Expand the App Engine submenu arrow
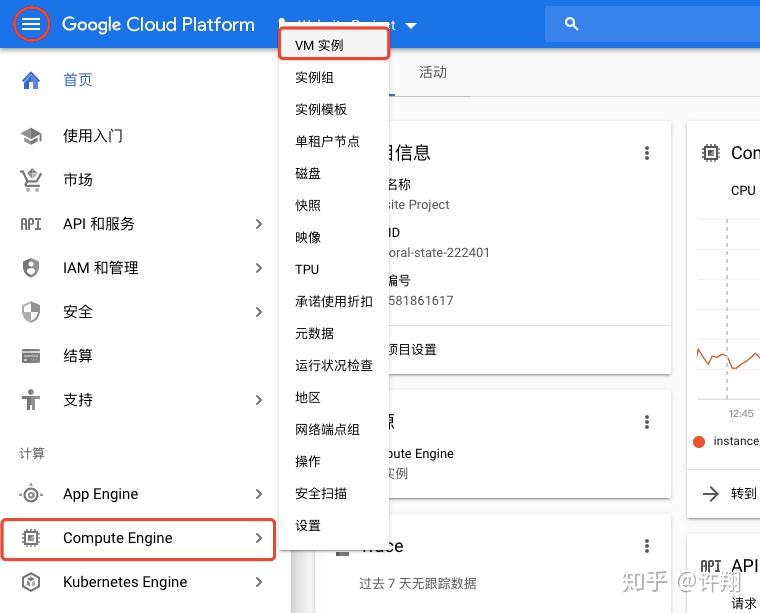This screenshot has width=760, height=613. 259,494
